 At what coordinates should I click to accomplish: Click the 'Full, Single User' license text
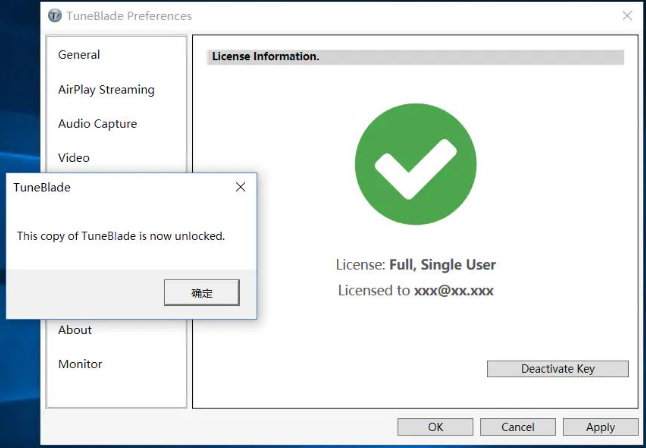point(442,265)
